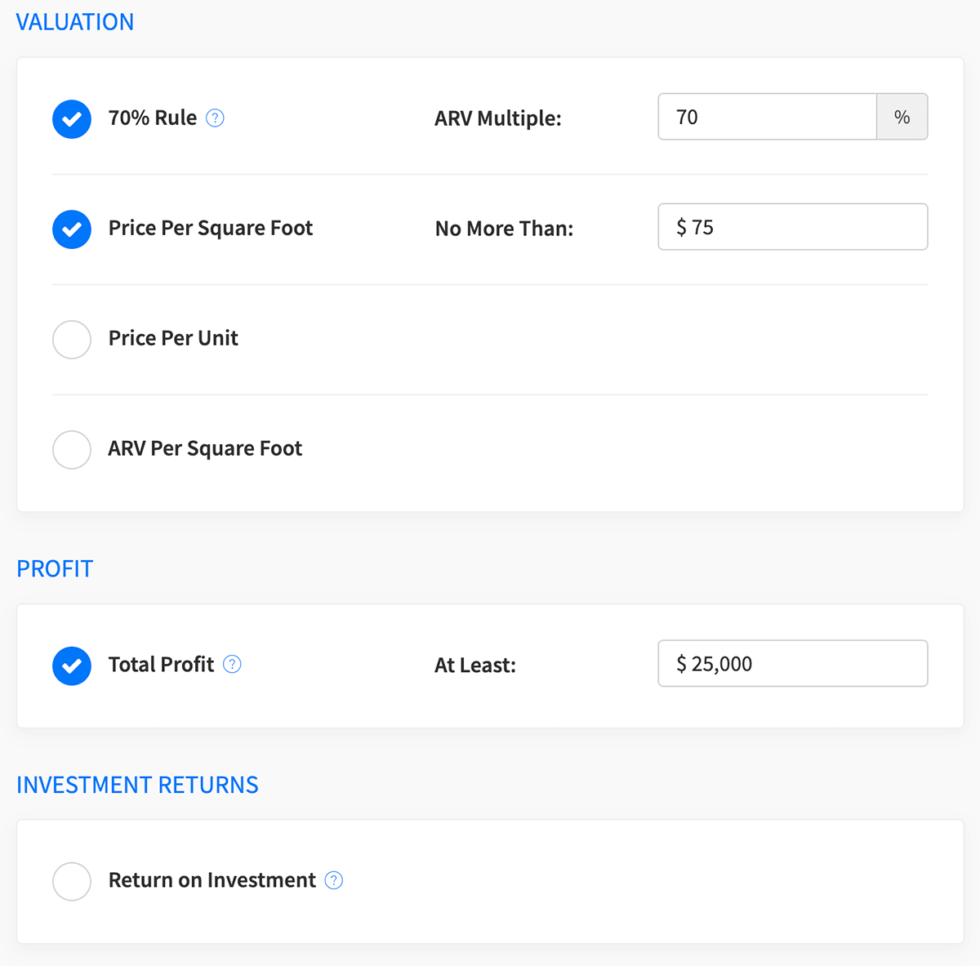Open the 70% Rule help icon
The width and height of the screenshot is (980, 966).
215,118
